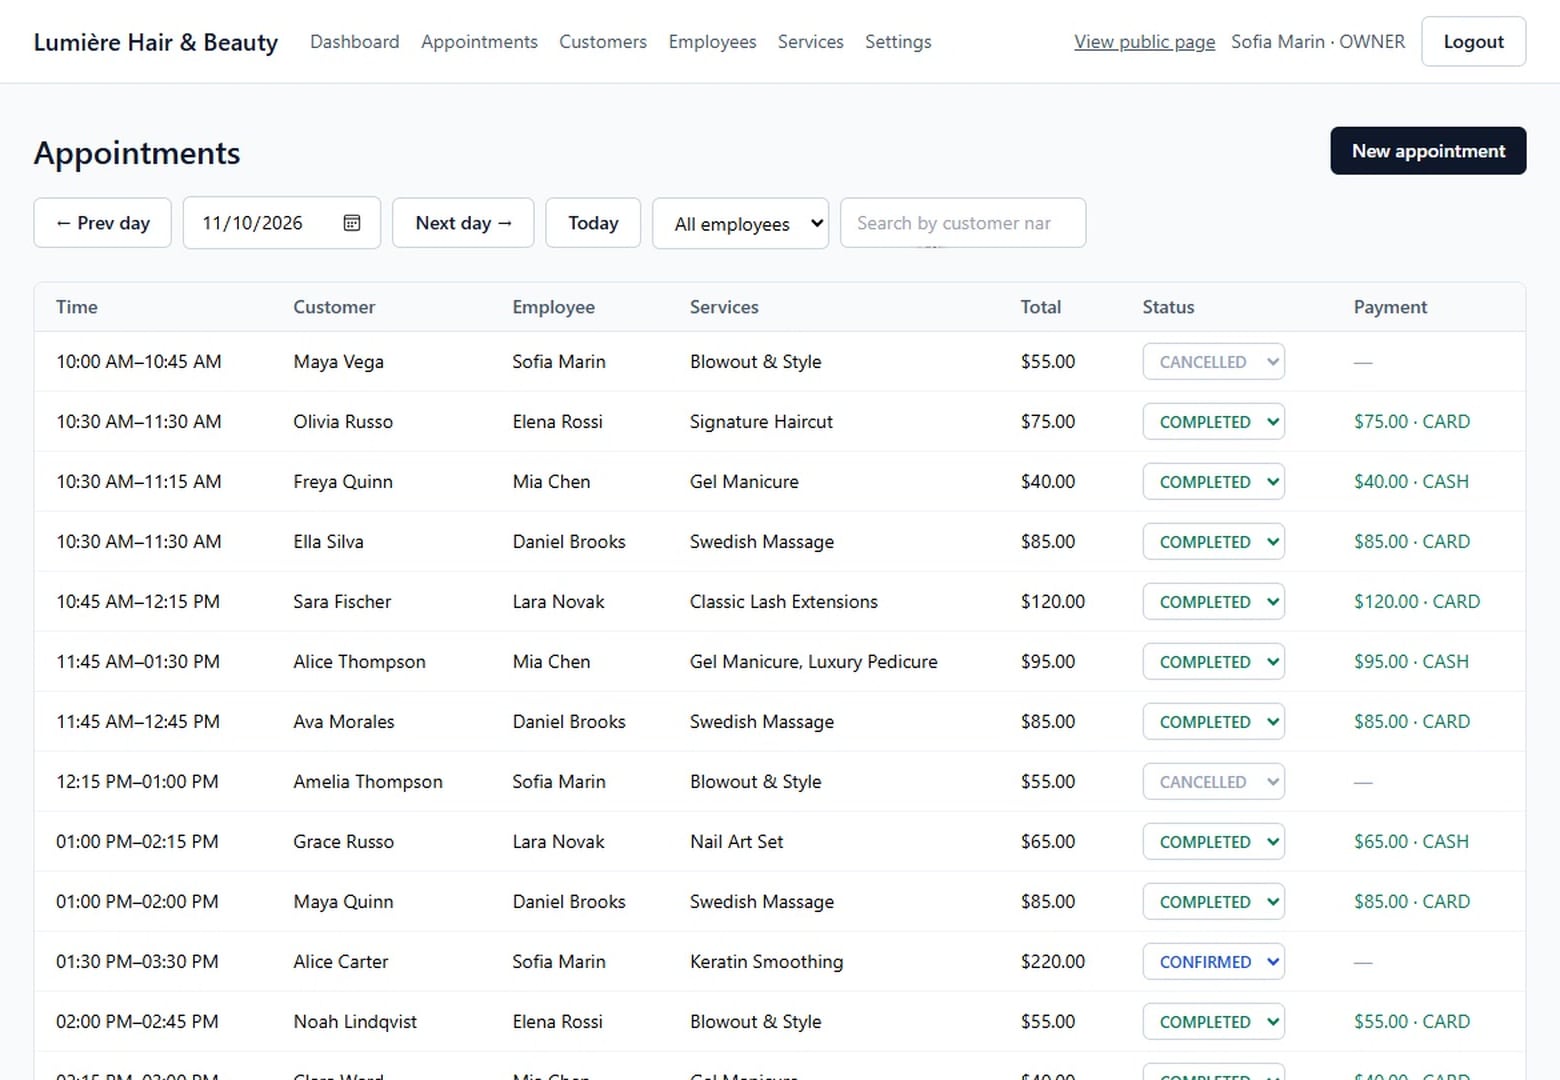Navigate to Services in top menu
1560x1080 pixels.
point(811,42)
